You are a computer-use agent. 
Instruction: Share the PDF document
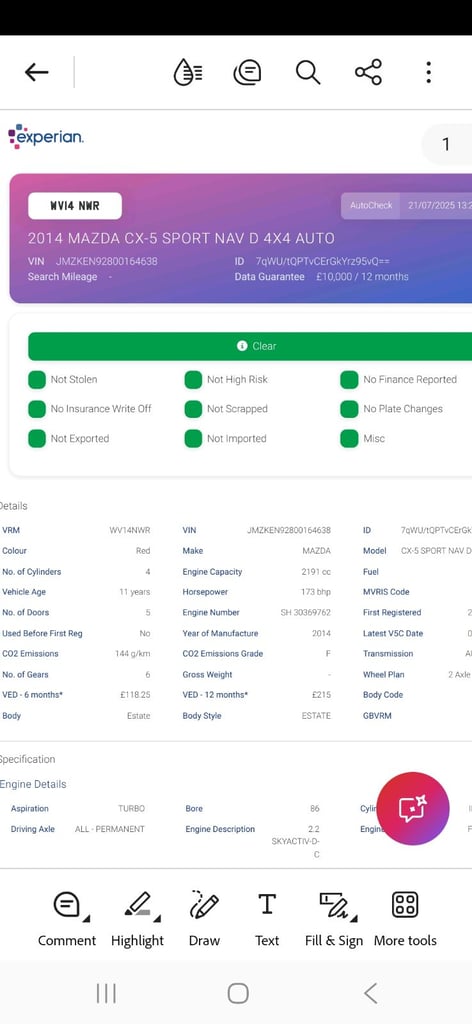point(368,72)
